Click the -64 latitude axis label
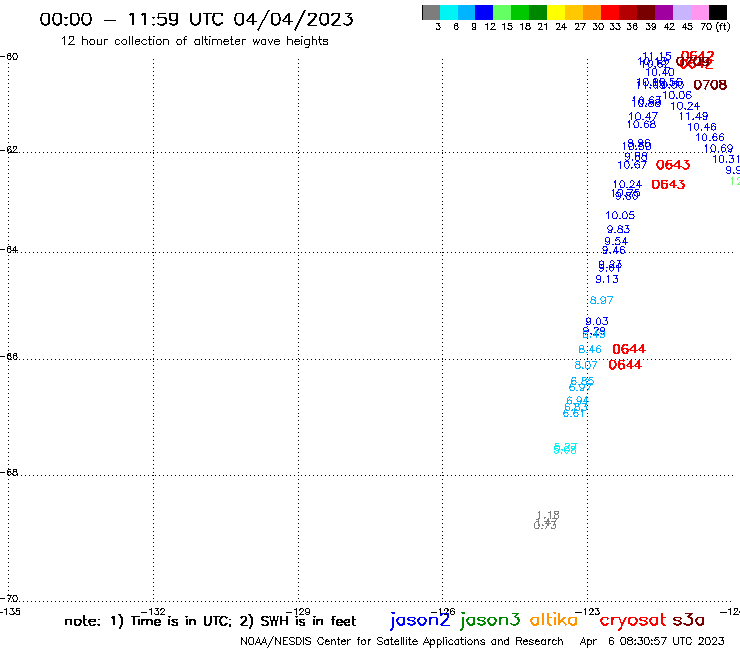Image resolution: width=740 pixels, height=650 pixels. [x=9, y=249]
